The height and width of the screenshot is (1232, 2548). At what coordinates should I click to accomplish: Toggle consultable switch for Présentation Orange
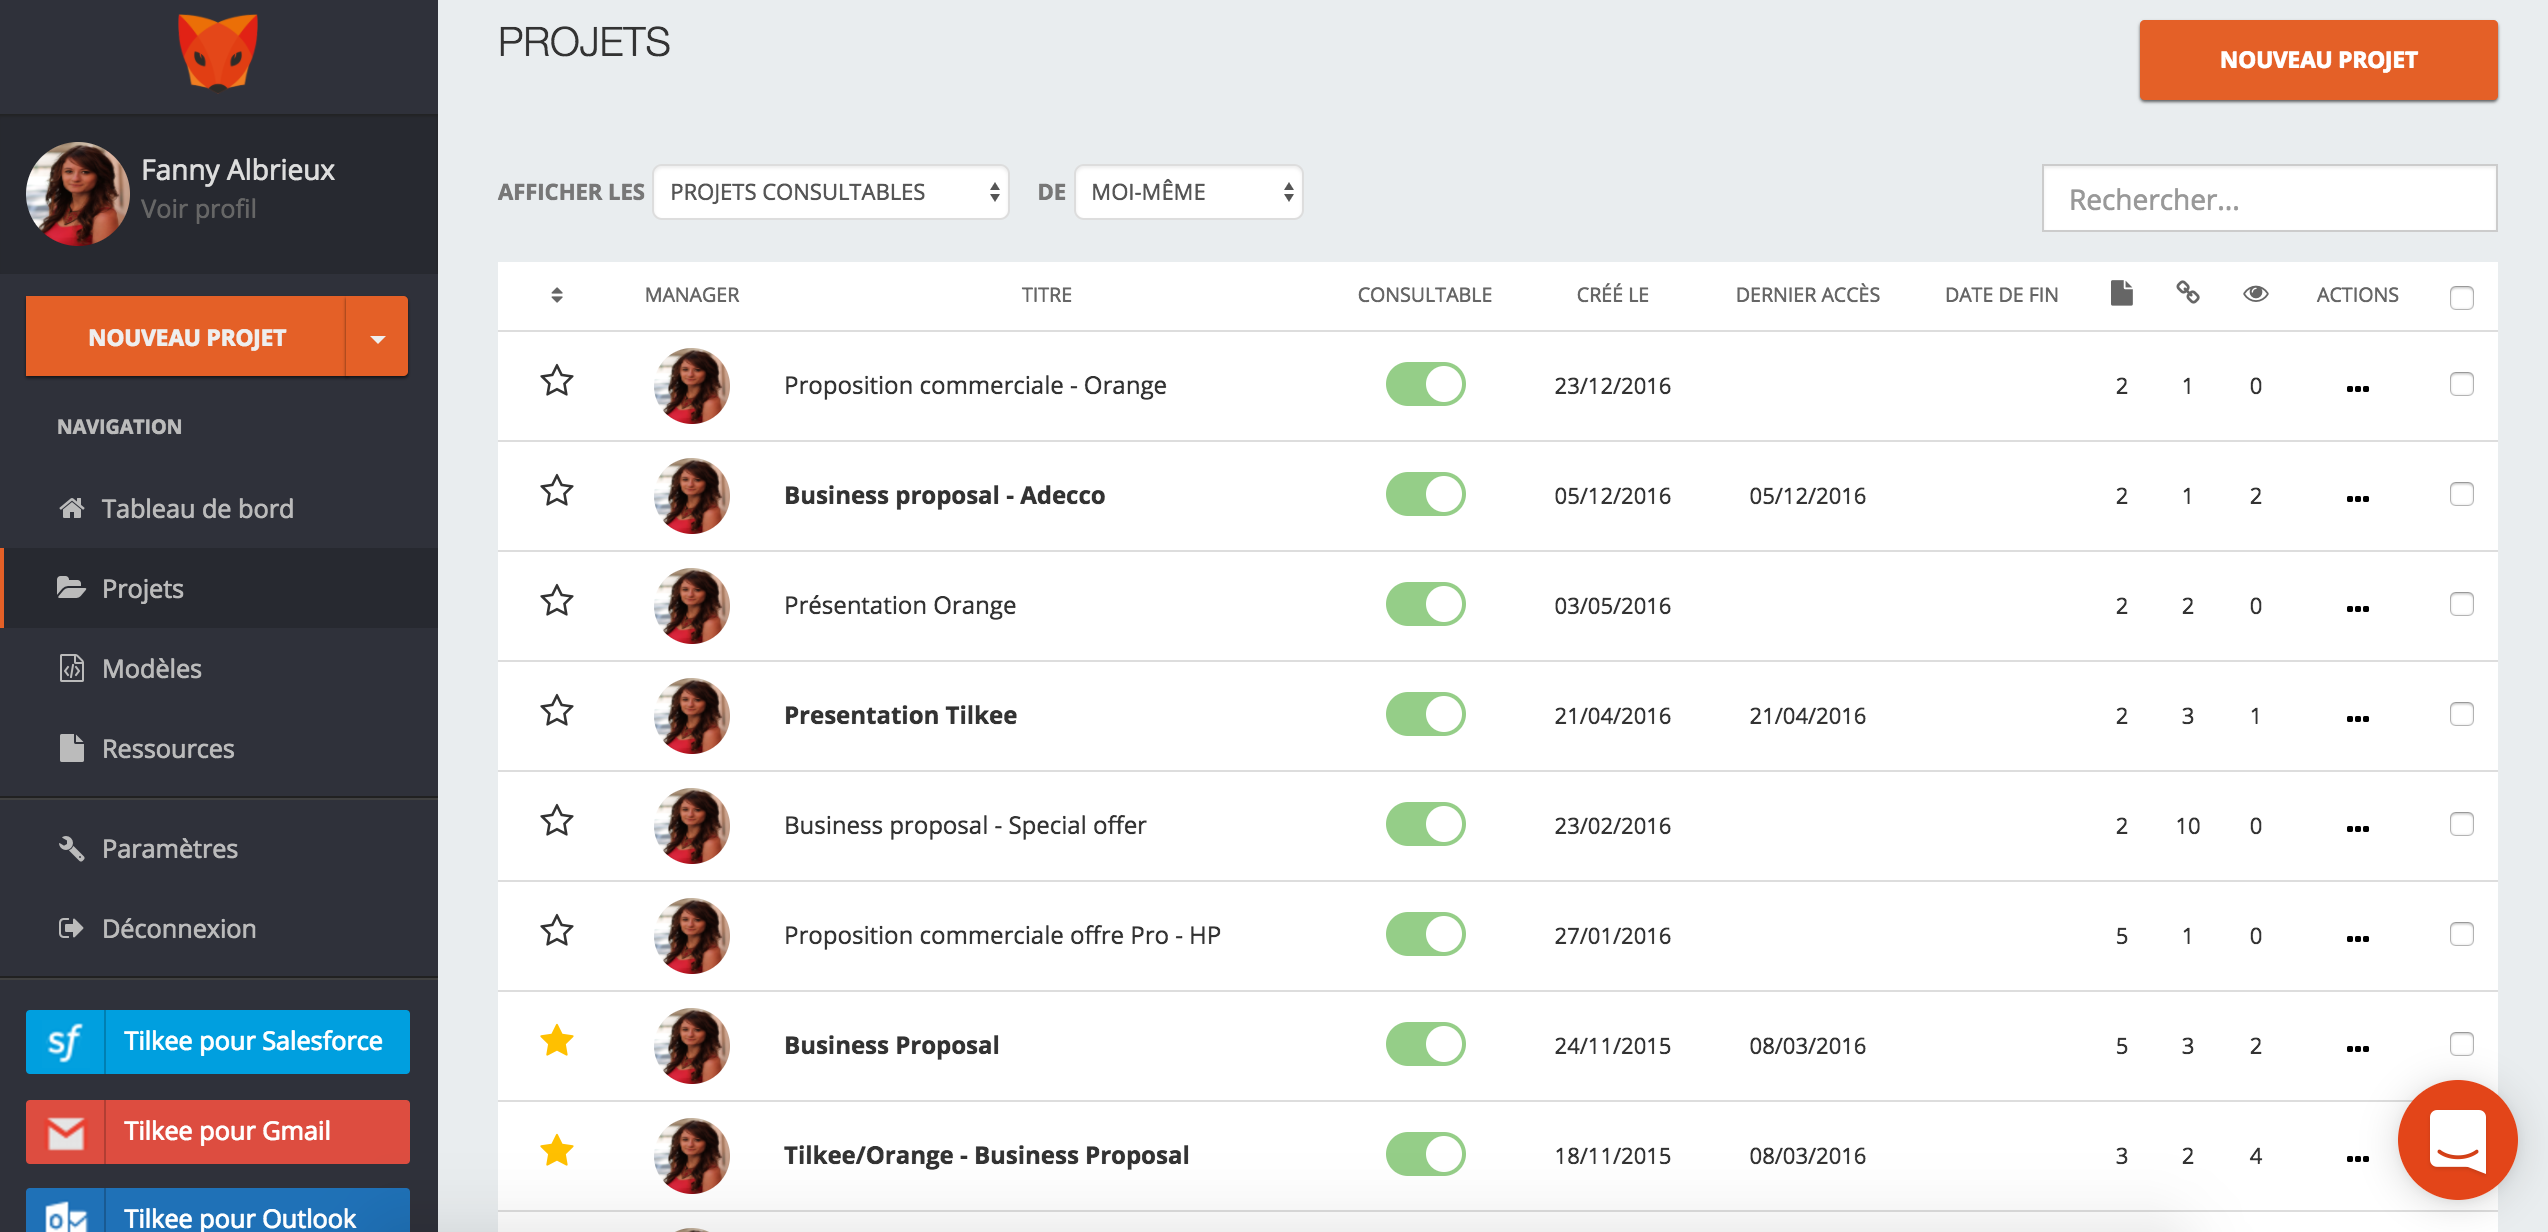[x=1425, y=604]
